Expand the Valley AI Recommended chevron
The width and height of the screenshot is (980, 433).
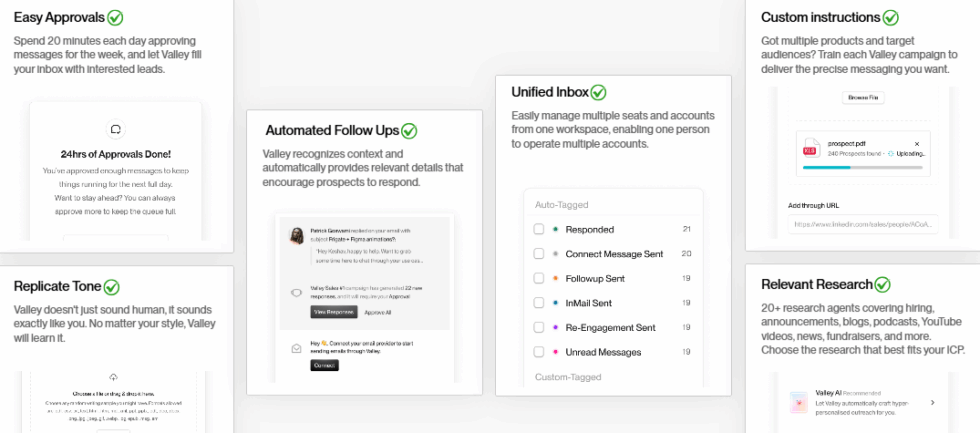pyautogui.click(x=932, y=402)
